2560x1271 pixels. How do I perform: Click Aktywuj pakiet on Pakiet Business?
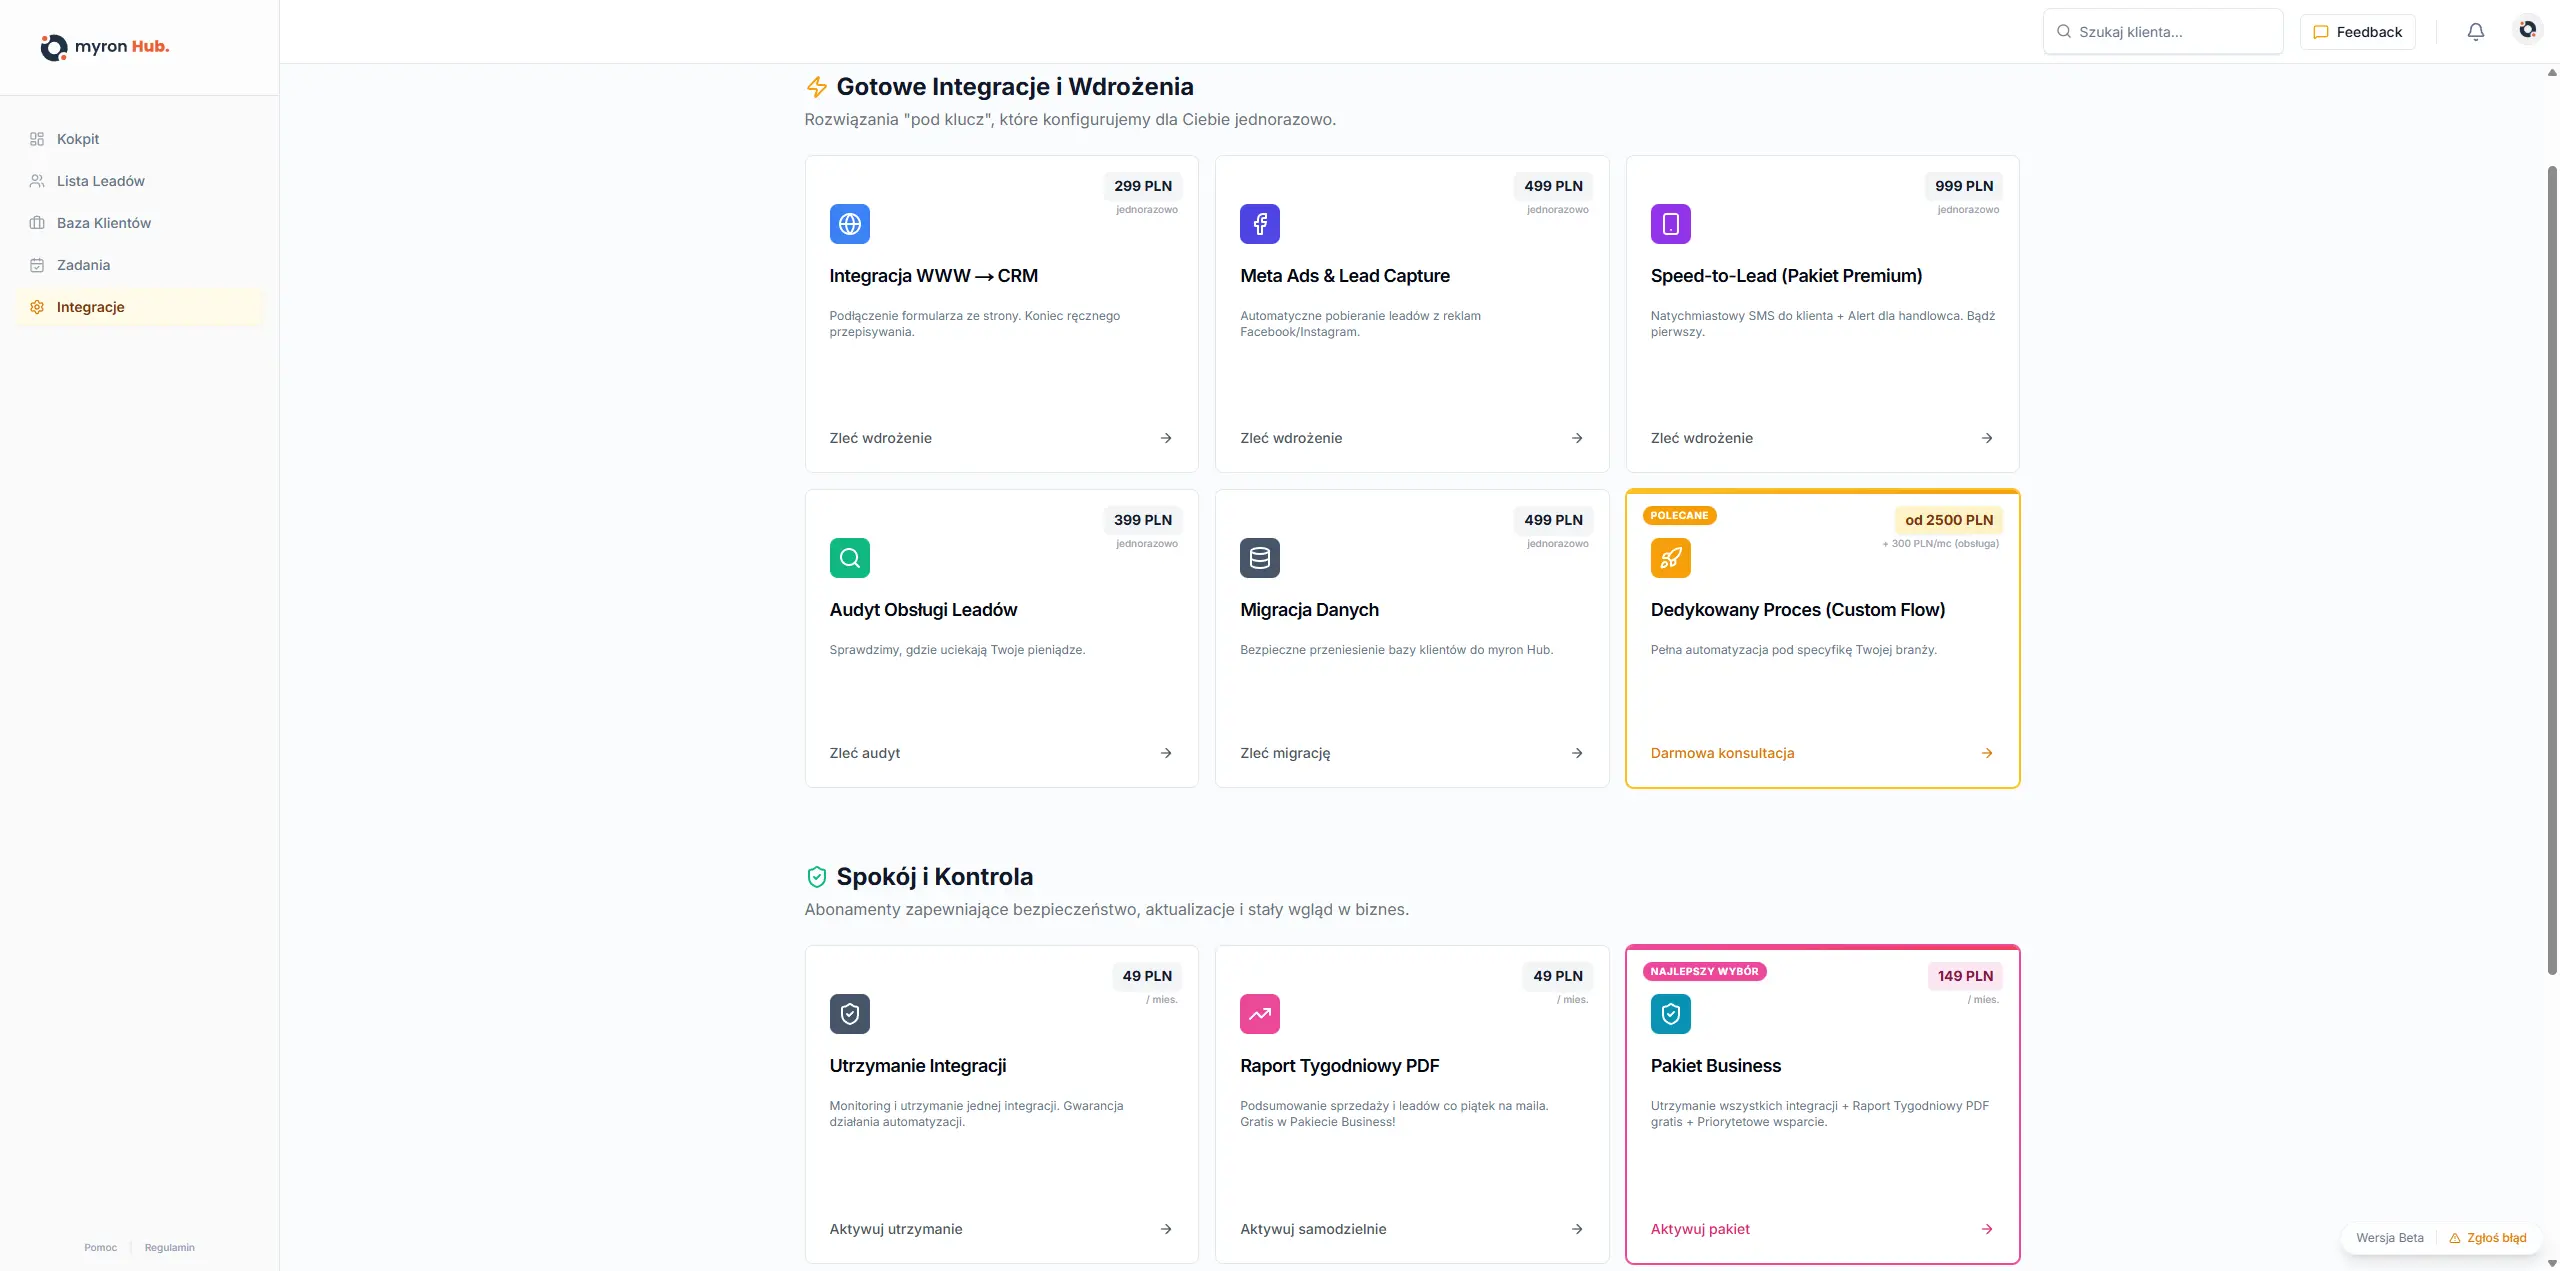[x=1700, y=1229]
